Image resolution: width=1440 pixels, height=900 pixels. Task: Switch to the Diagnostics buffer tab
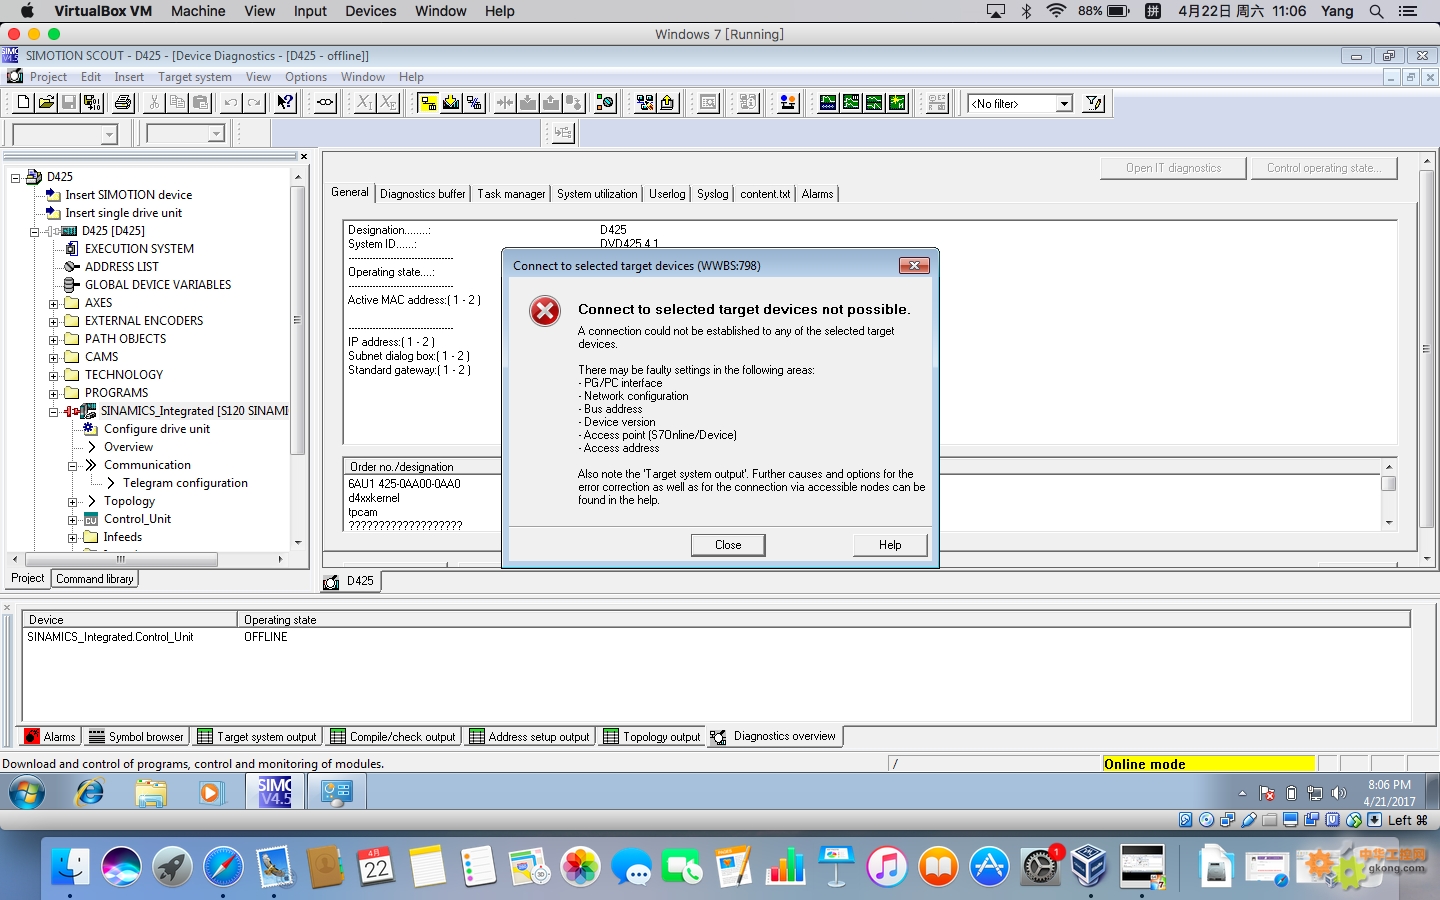423,194
